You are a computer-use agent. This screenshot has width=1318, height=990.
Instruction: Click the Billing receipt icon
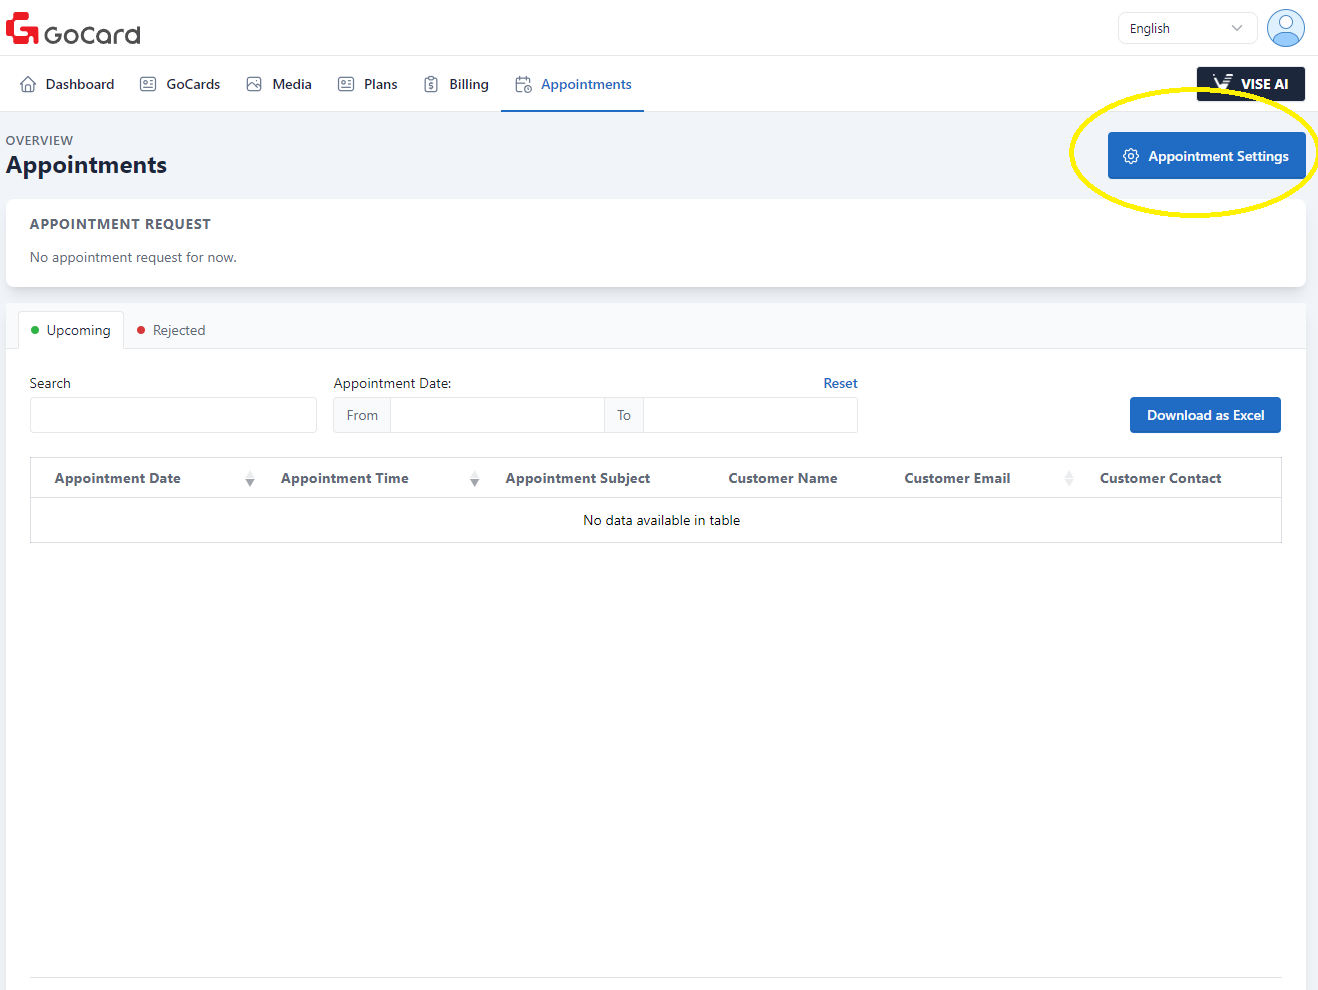click(431, 84)
